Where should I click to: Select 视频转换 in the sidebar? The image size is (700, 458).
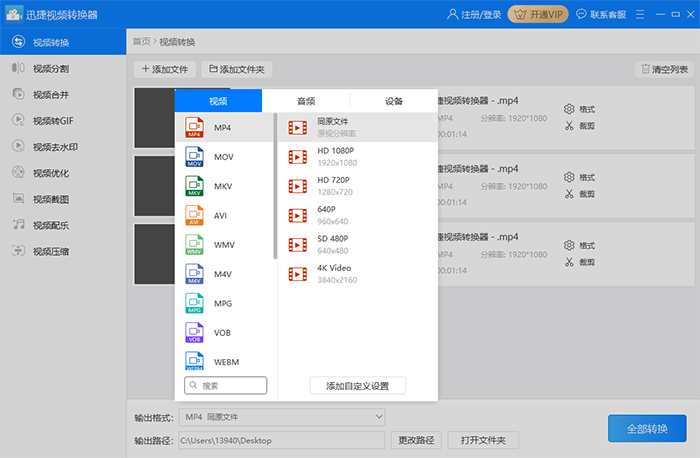63,42
